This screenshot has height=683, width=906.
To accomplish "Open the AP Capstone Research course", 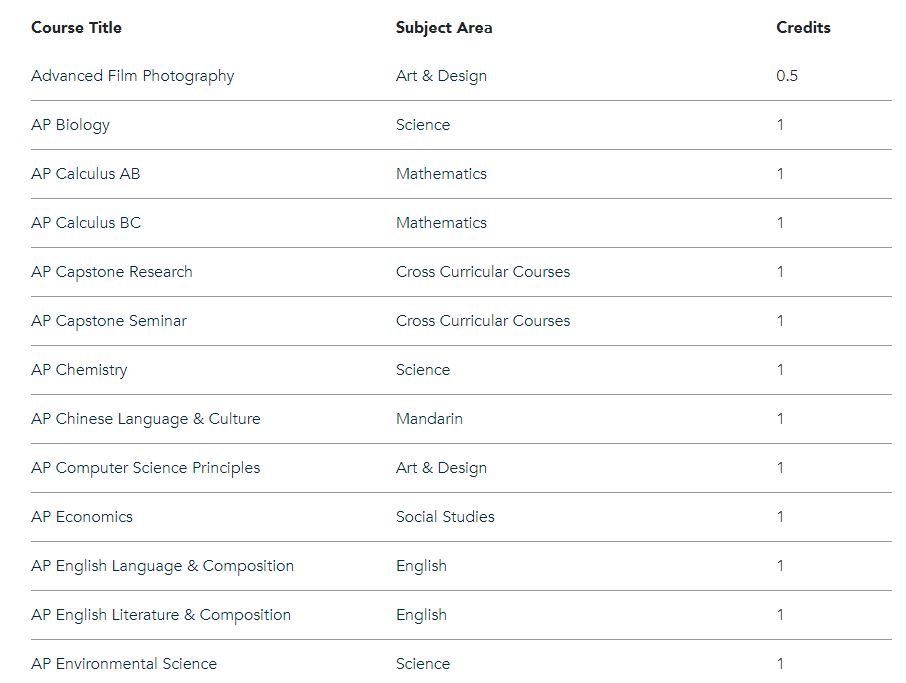I will [111, 272].
